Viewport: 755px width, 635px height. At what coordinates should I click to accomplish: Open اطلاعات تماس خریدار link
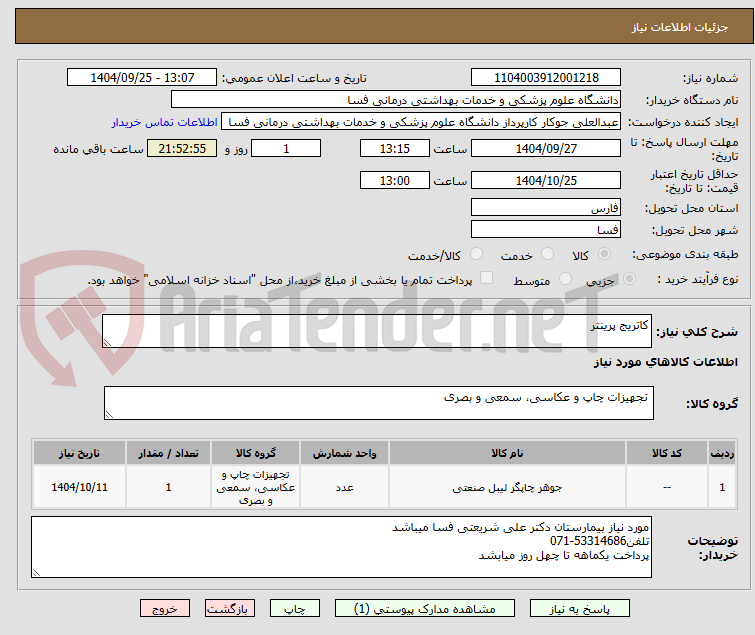[x=165, y=122]
